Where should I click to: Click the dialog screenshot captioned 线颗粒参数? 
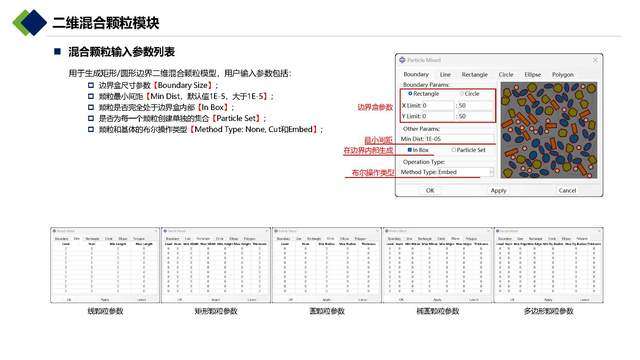(x=105, y=265)
